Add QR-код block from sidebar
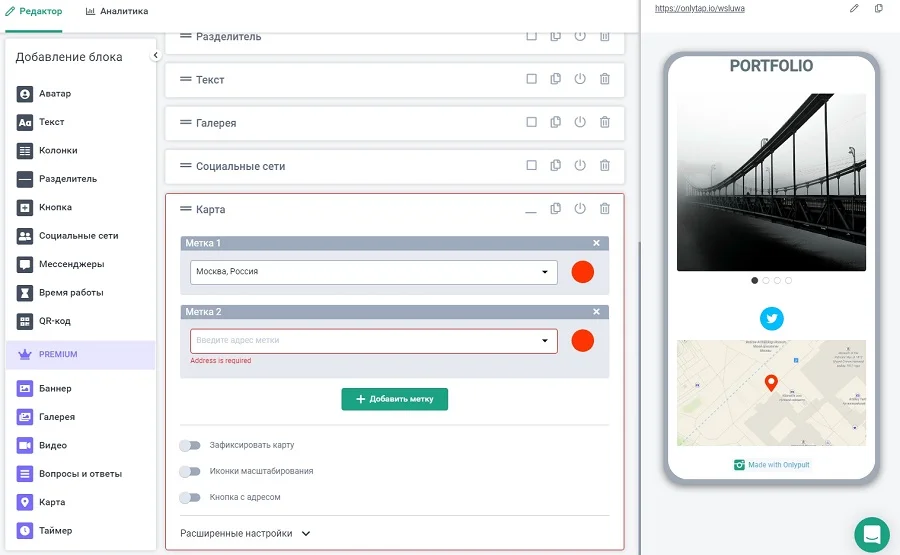 coord(55,321)
